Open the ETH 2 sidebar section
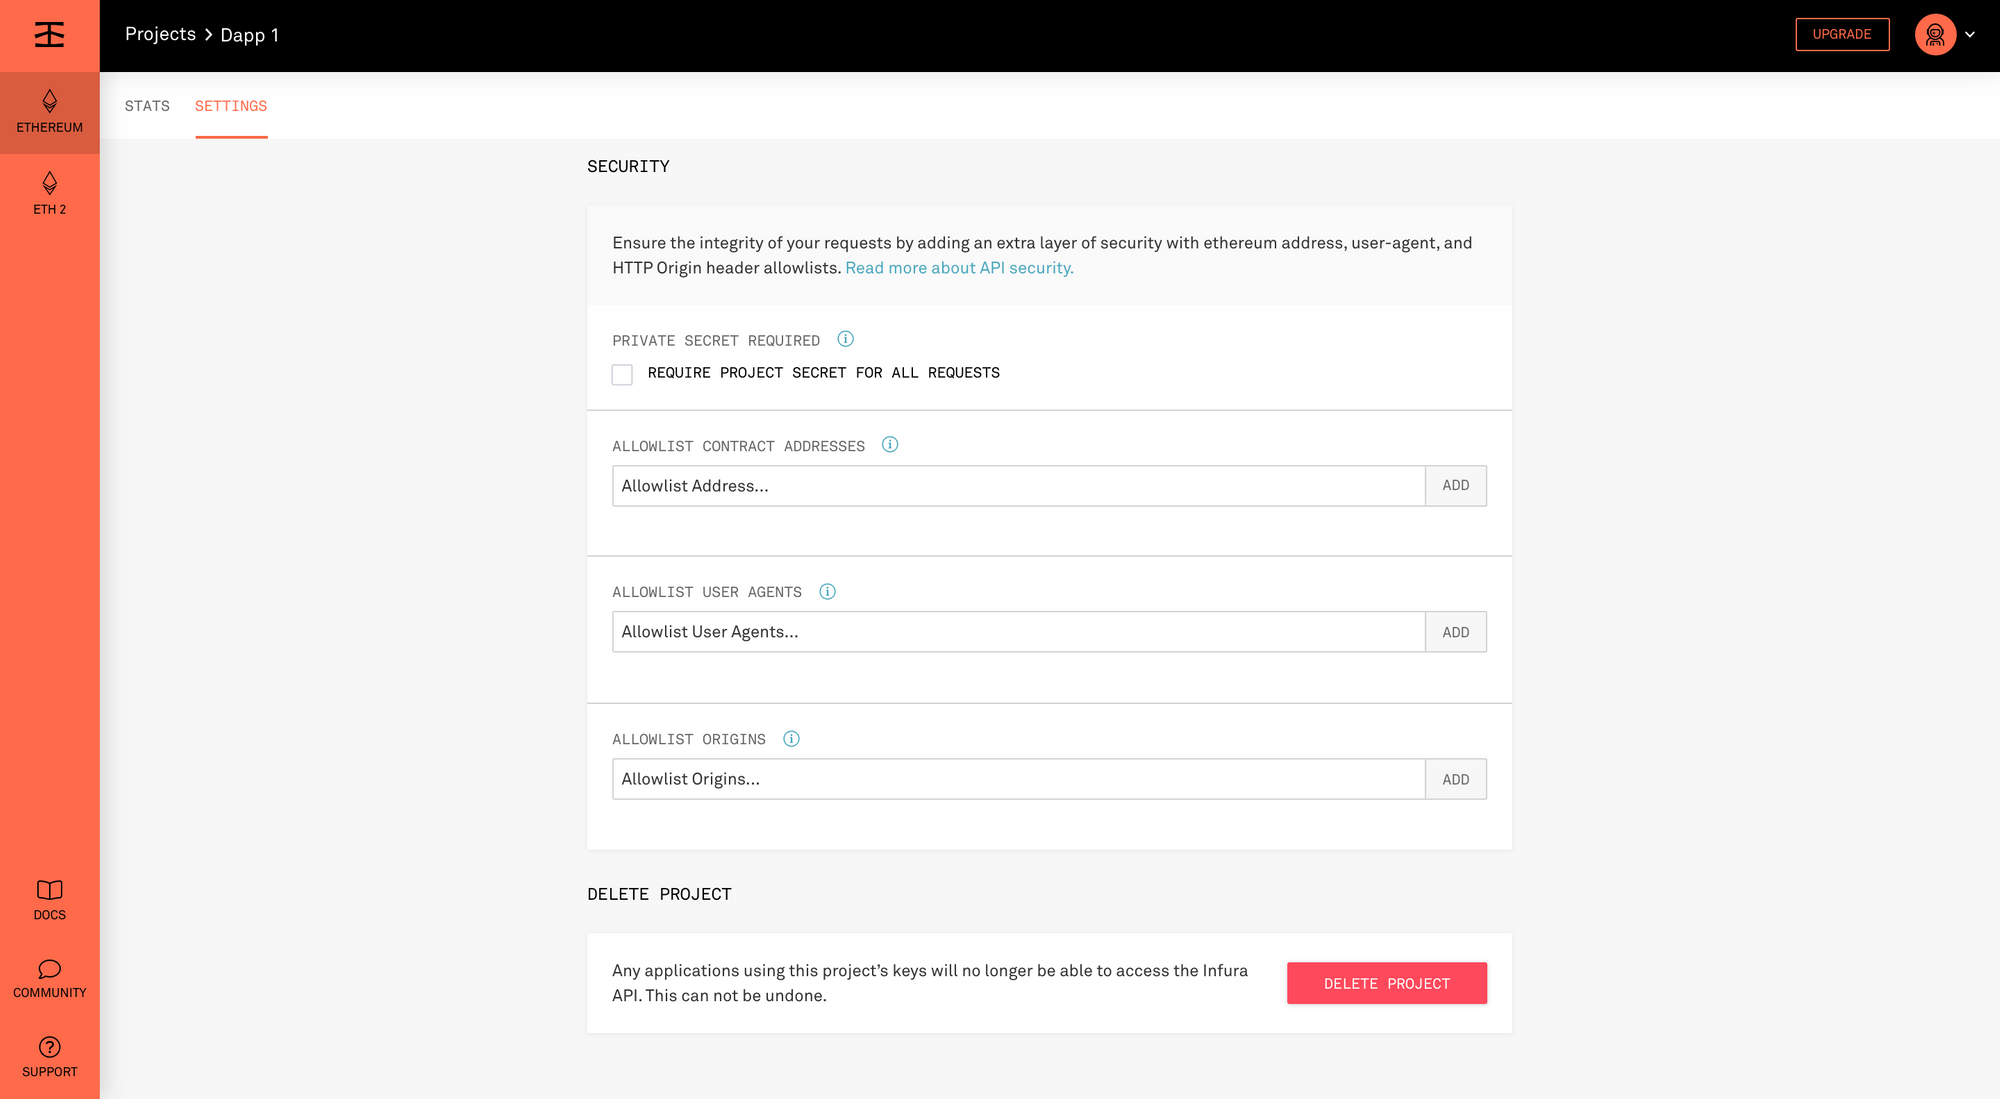 coord(49,194)
